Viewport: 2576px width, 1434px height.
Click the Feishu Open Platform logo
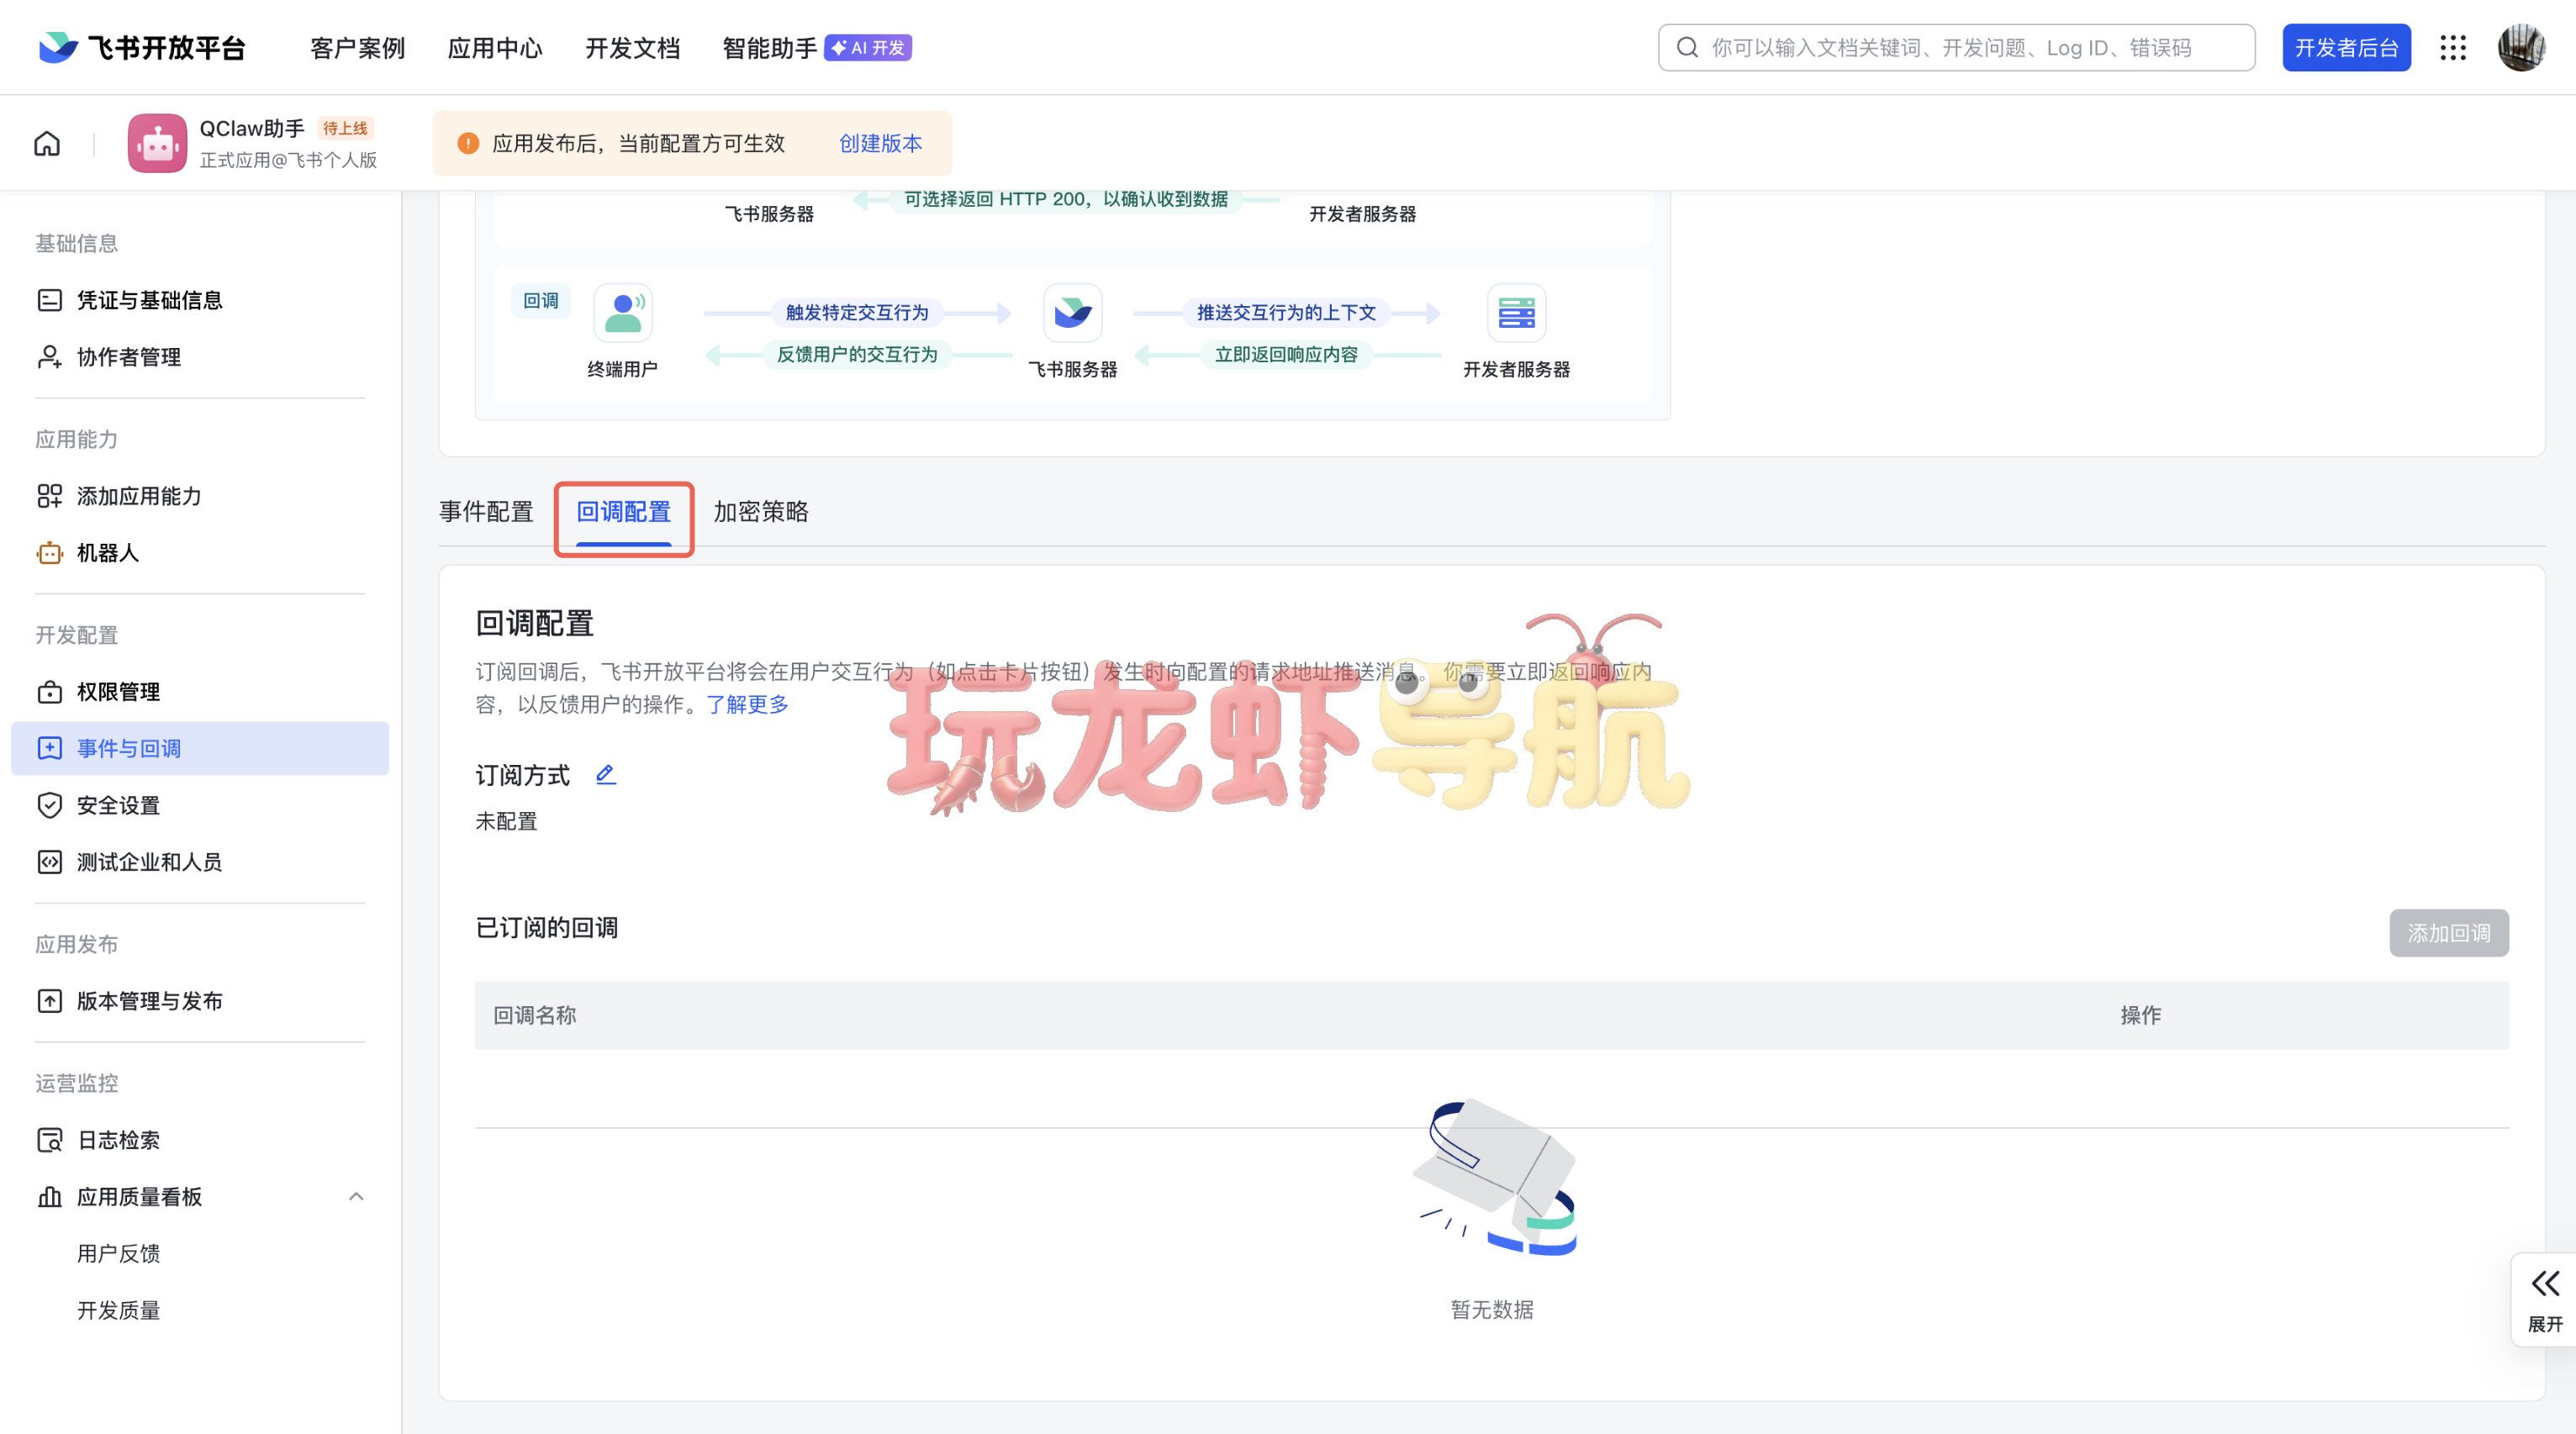[x=141, y=47]
